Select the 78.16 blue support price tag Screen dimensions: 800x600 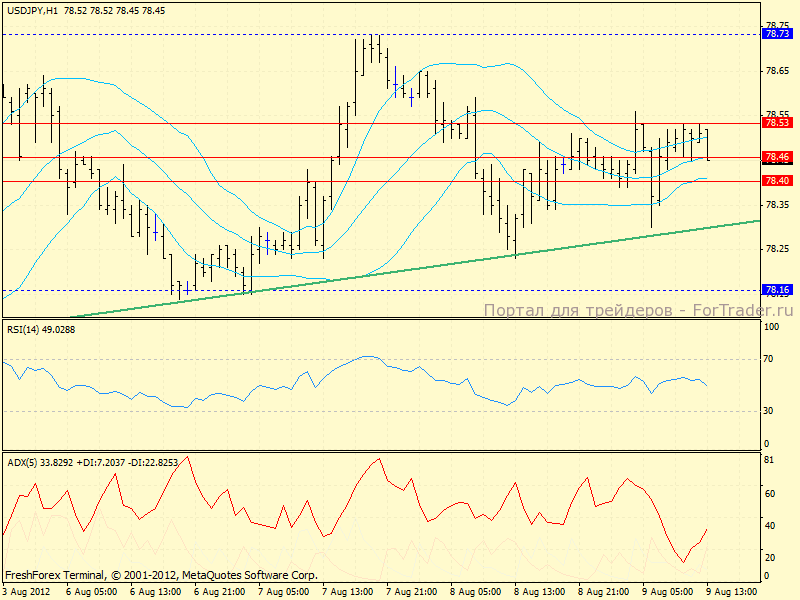tap(777, 290)
